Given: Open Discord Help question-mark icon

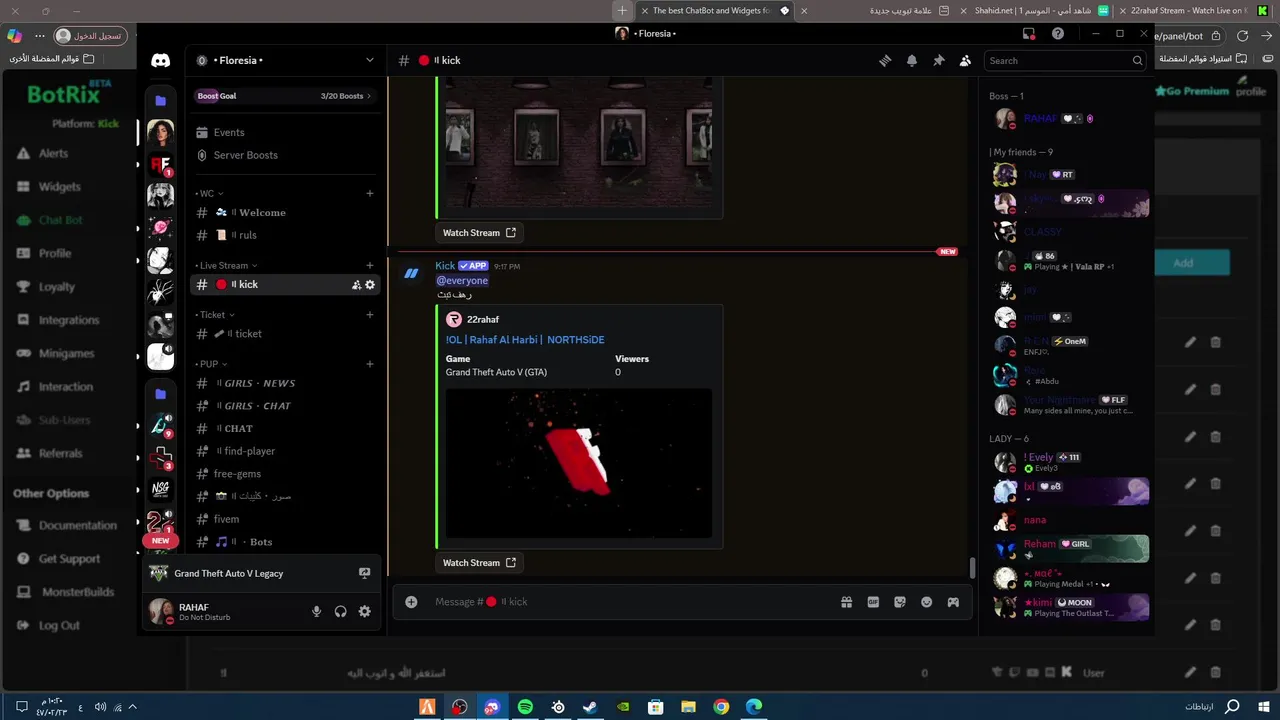Looking at the screenshot, I should click(1058, 33).
